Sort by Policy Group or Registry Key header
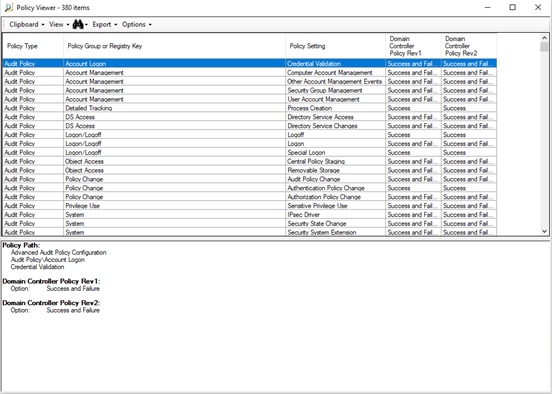The width and height of the screenshot is (552, 394). [x=175, y=46]
